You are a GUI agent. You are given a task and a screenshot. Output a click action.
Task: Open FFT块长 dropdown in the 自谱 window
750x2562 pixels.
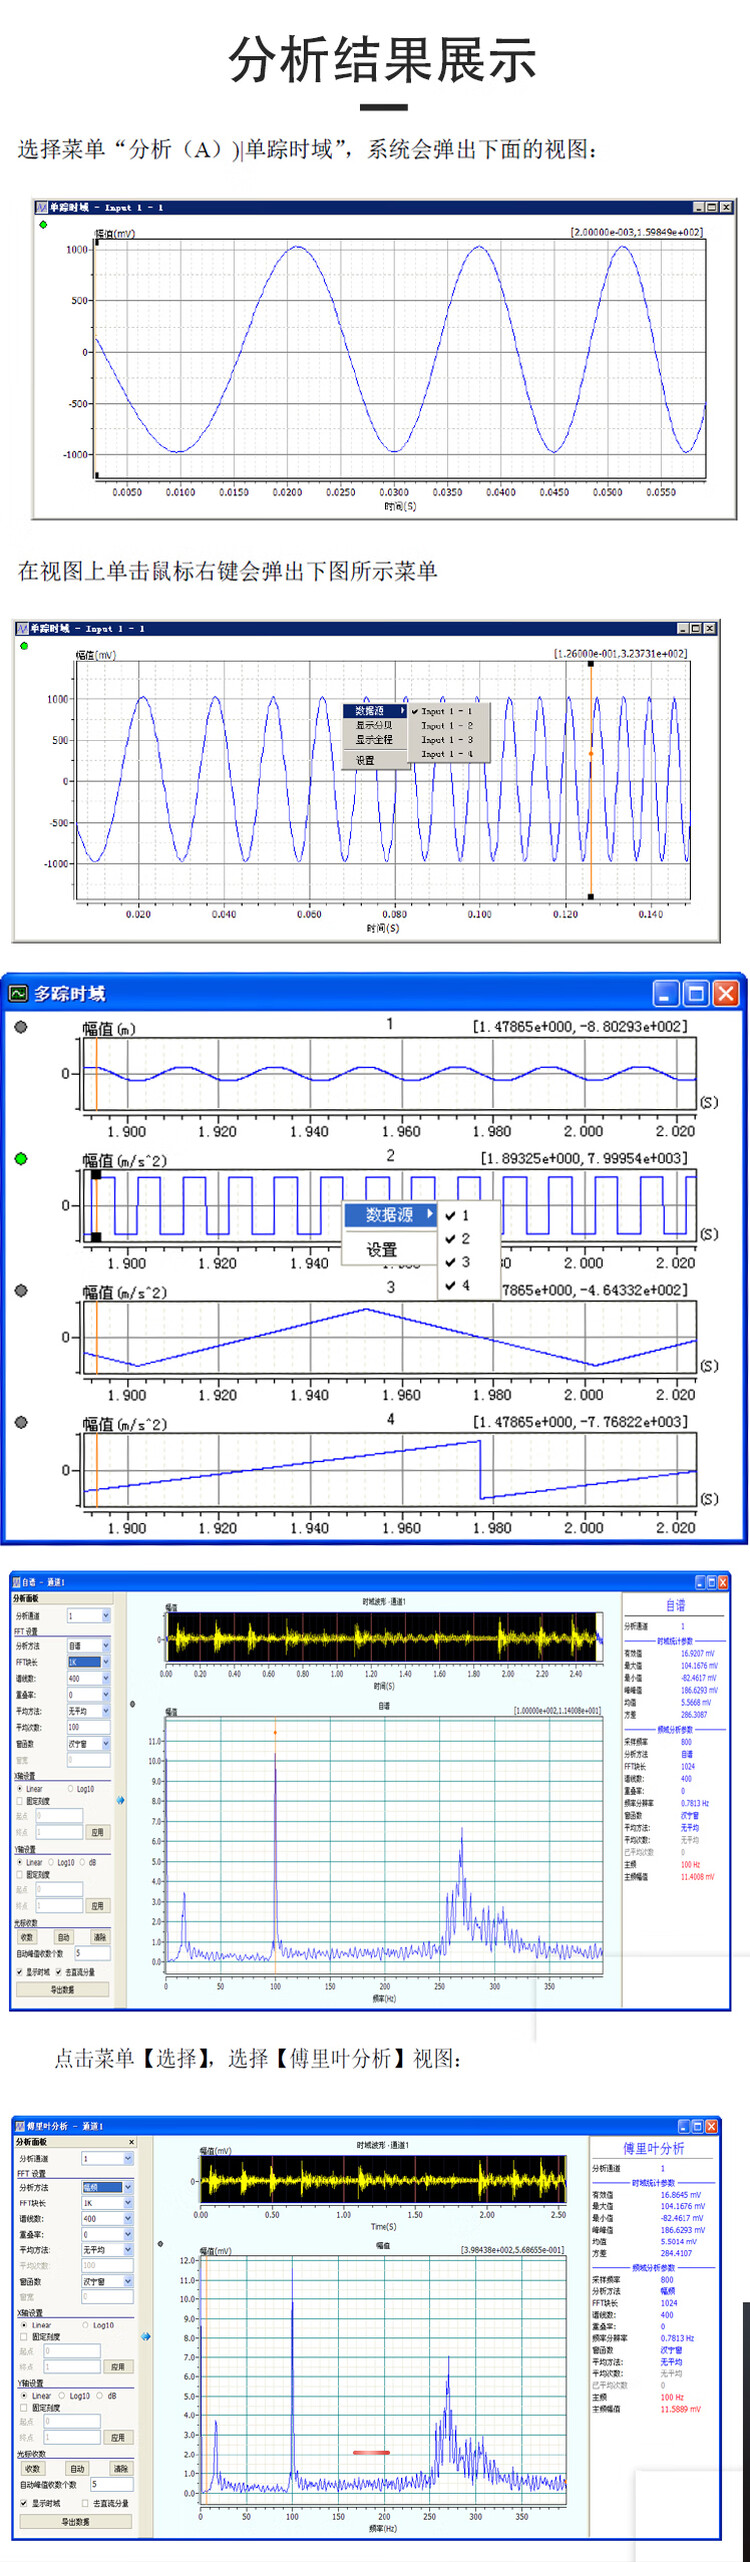click(89, 1661)
